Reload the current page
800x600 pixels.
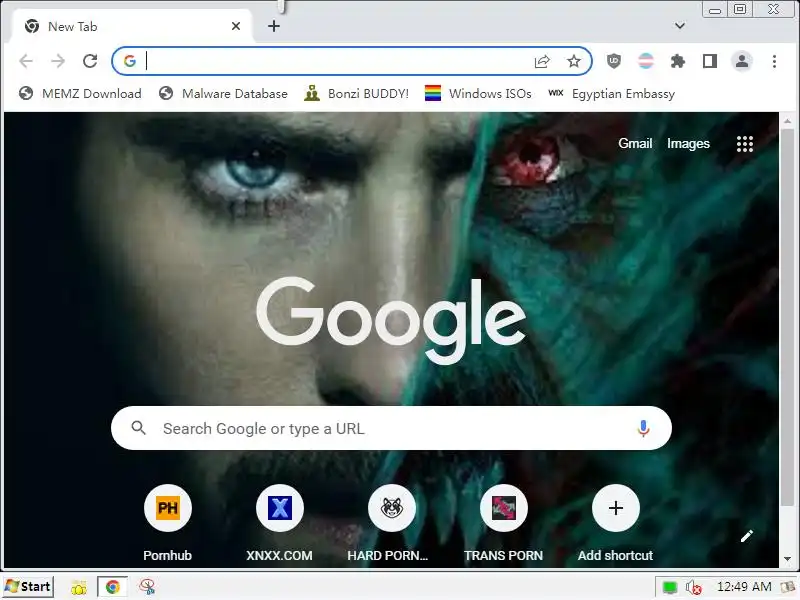coord(90,61)
